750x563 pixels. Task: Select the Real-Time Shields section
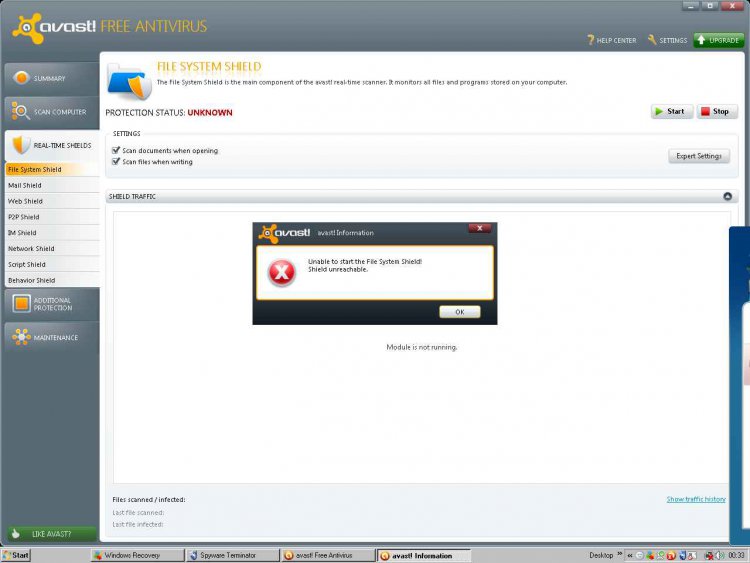[52, 145]
